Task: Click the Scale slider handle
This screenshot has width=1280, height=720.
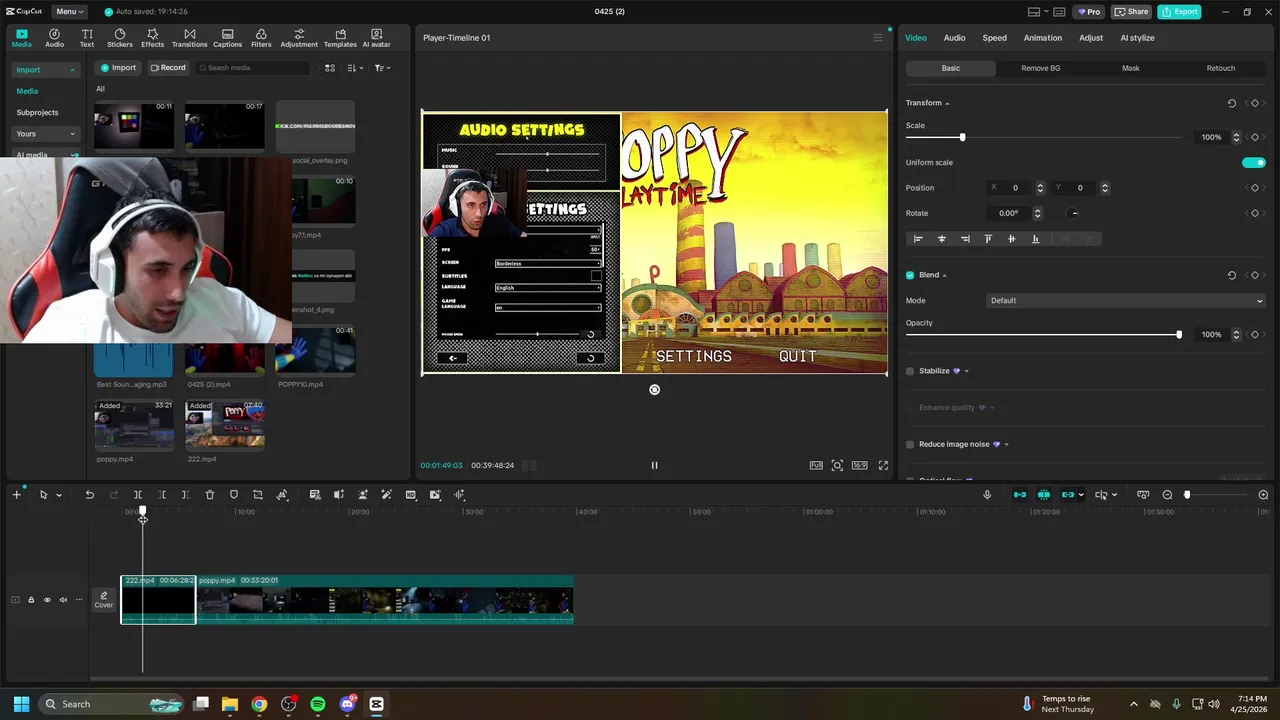Action: coord(962,137)
